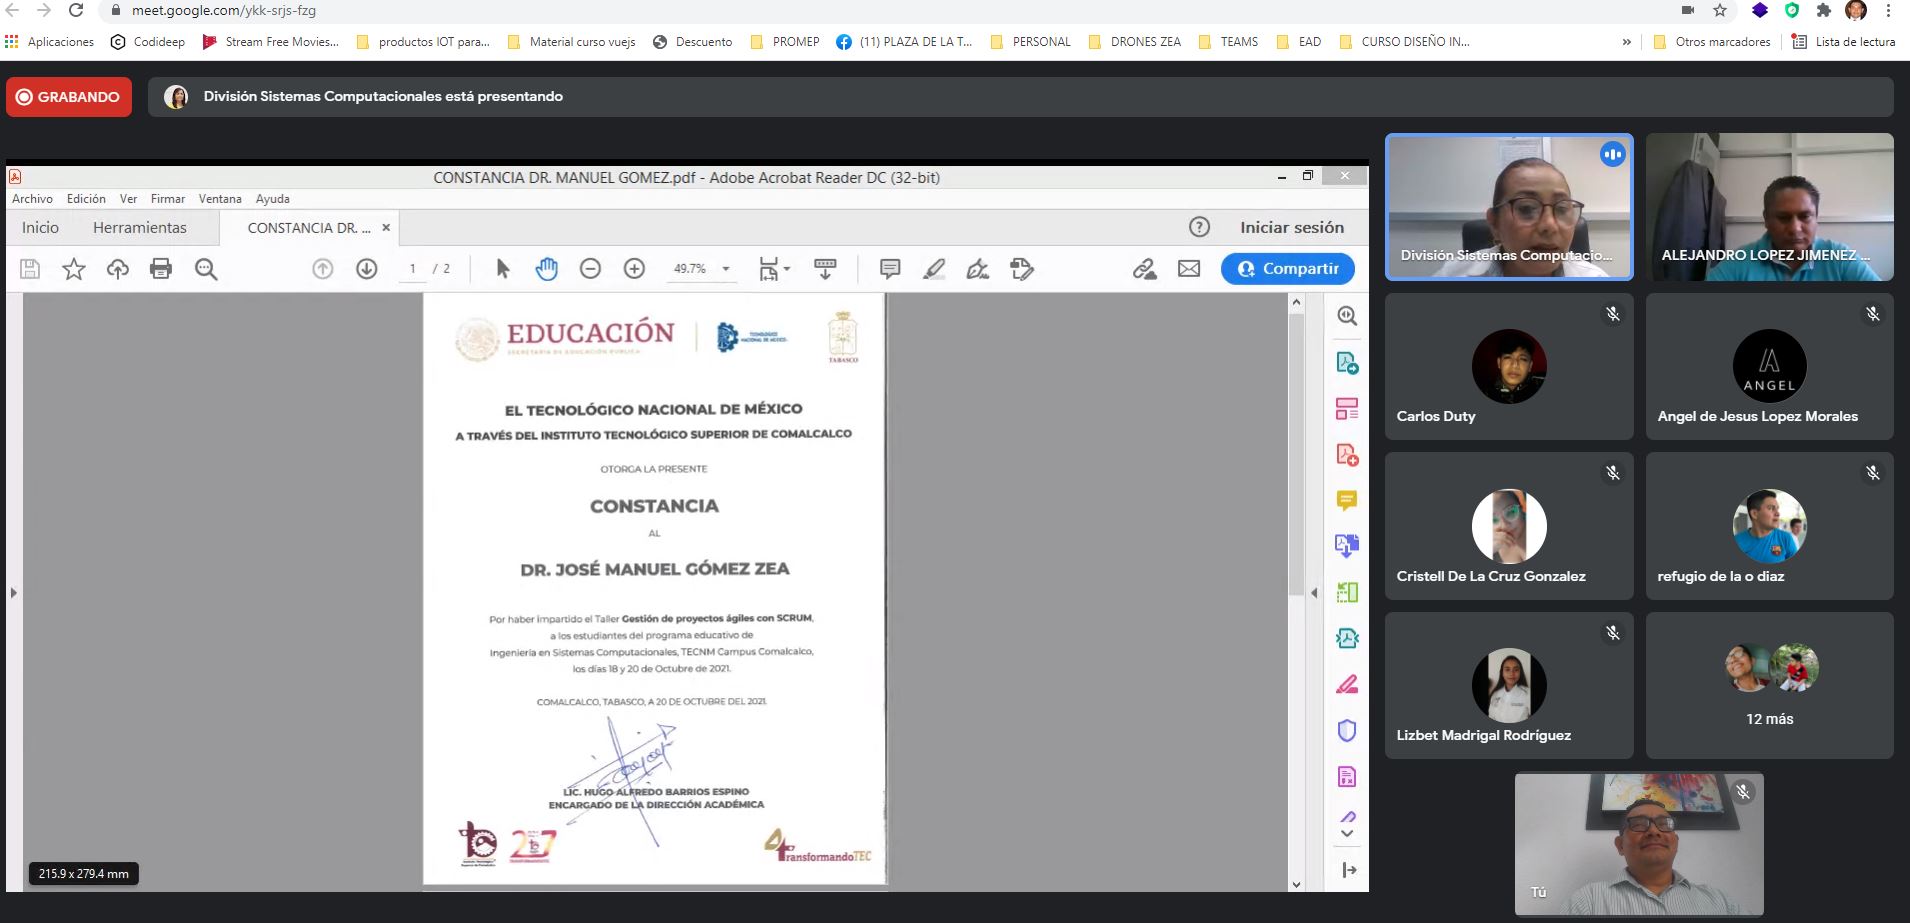Viewport: 1910px width, 923px height.
Task: Click the Compartir button
Action: (1287, 269)
